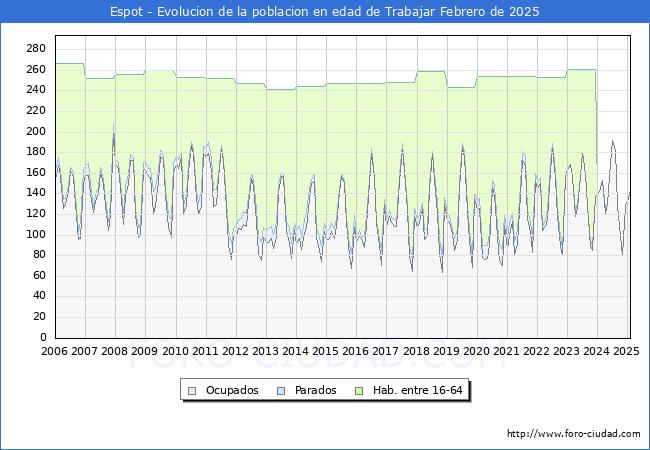Click the 100 y-axis value
650x450 pixels.
coord(36,235)
